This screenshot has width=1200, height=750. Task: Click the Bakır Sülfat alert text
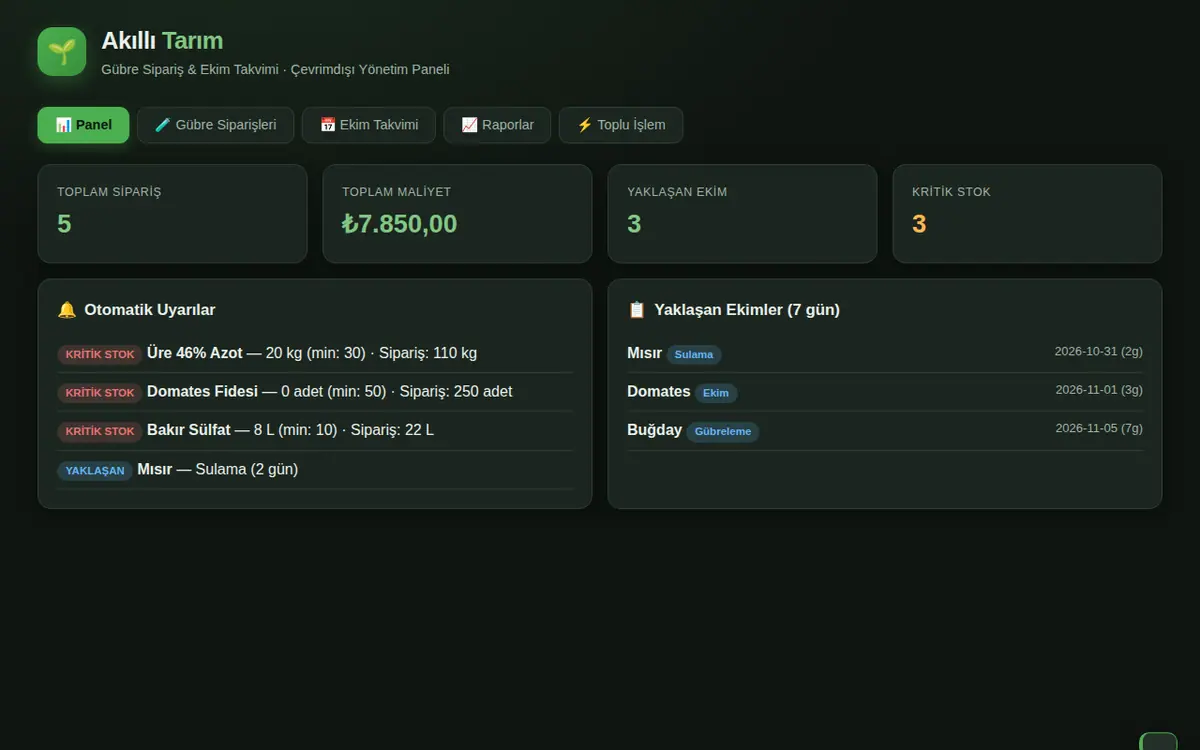click(x=291, y=430)
